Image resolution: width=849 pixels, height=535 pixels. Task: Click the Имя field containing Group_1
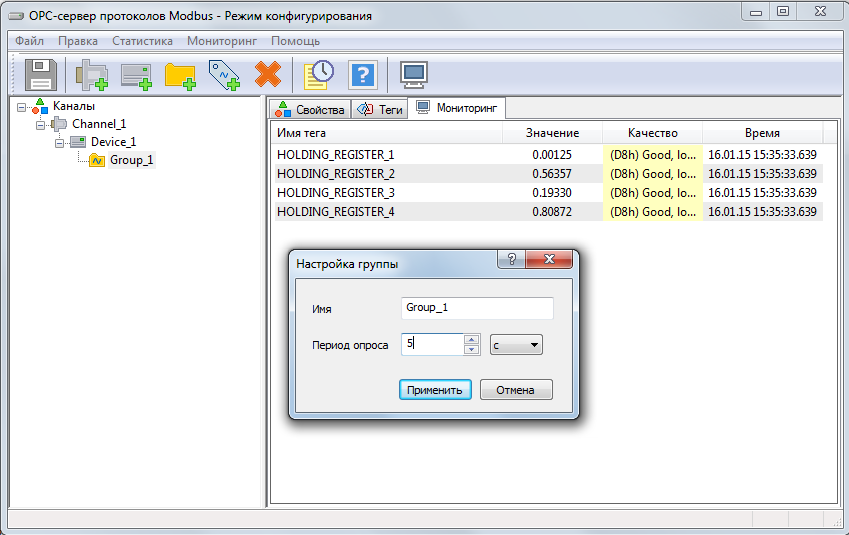[477, 308]
